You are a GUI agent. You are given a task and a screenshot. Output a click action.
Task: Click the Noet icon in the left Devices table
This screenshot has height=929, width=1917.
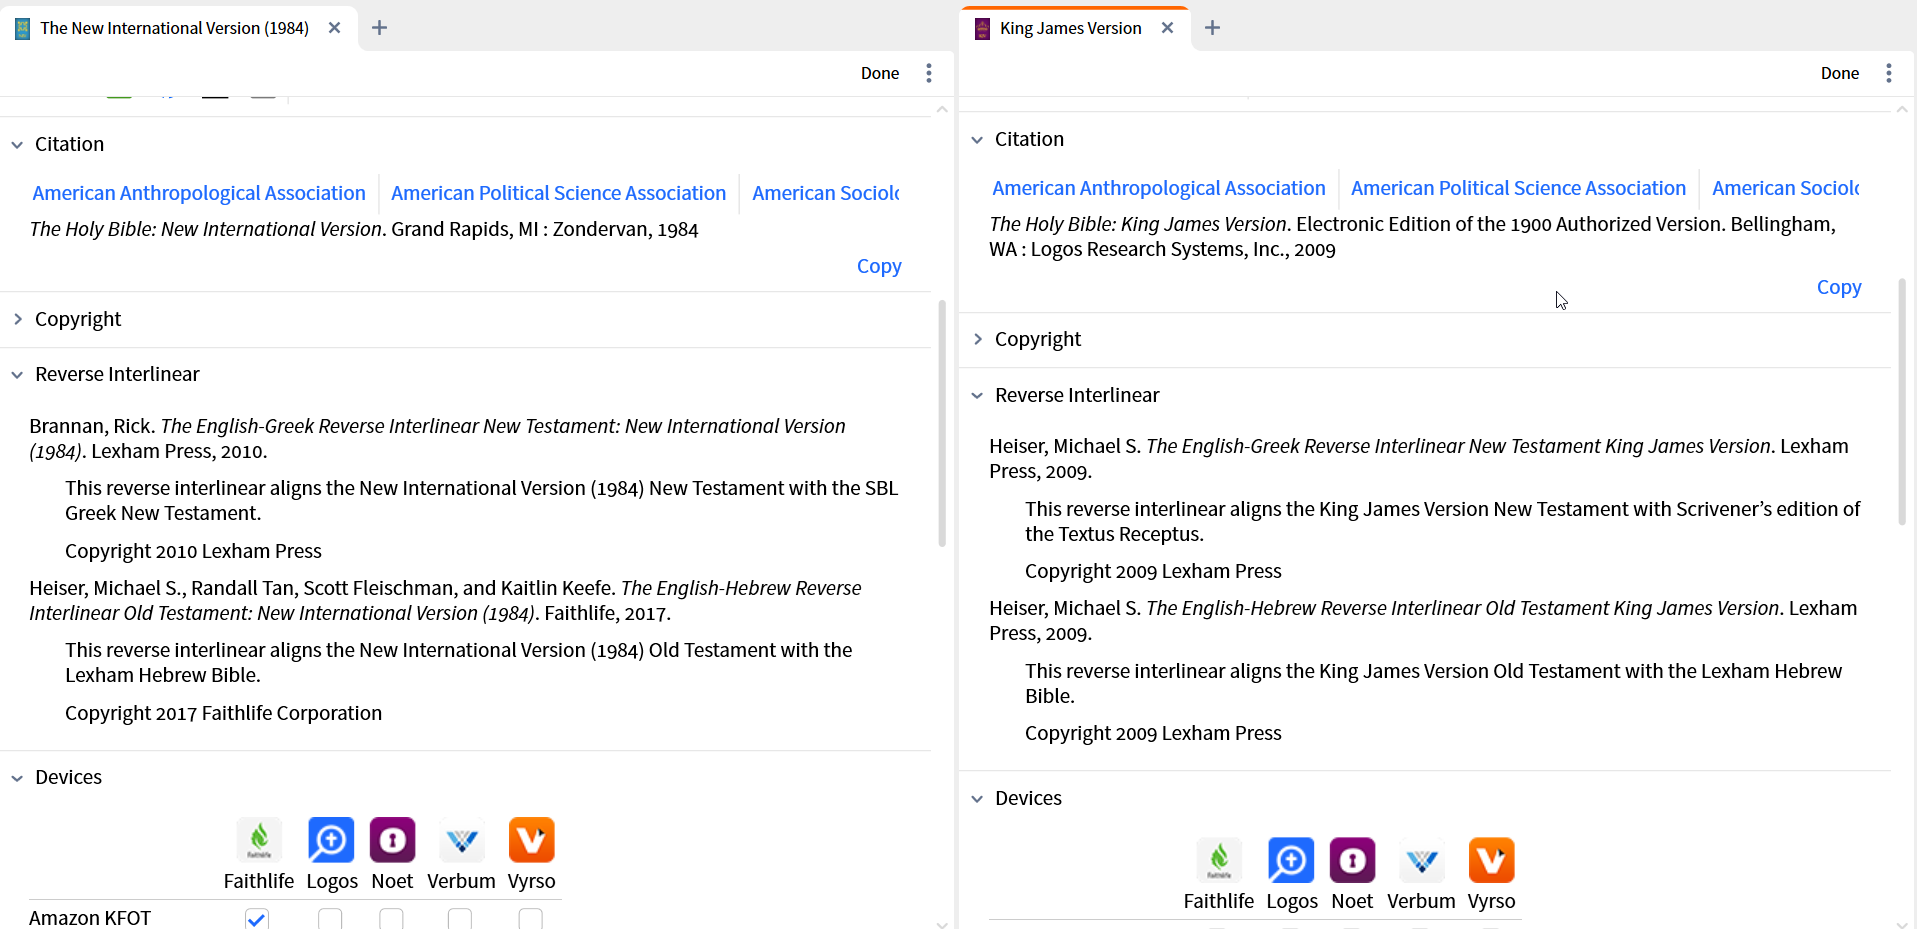[392, 840]
